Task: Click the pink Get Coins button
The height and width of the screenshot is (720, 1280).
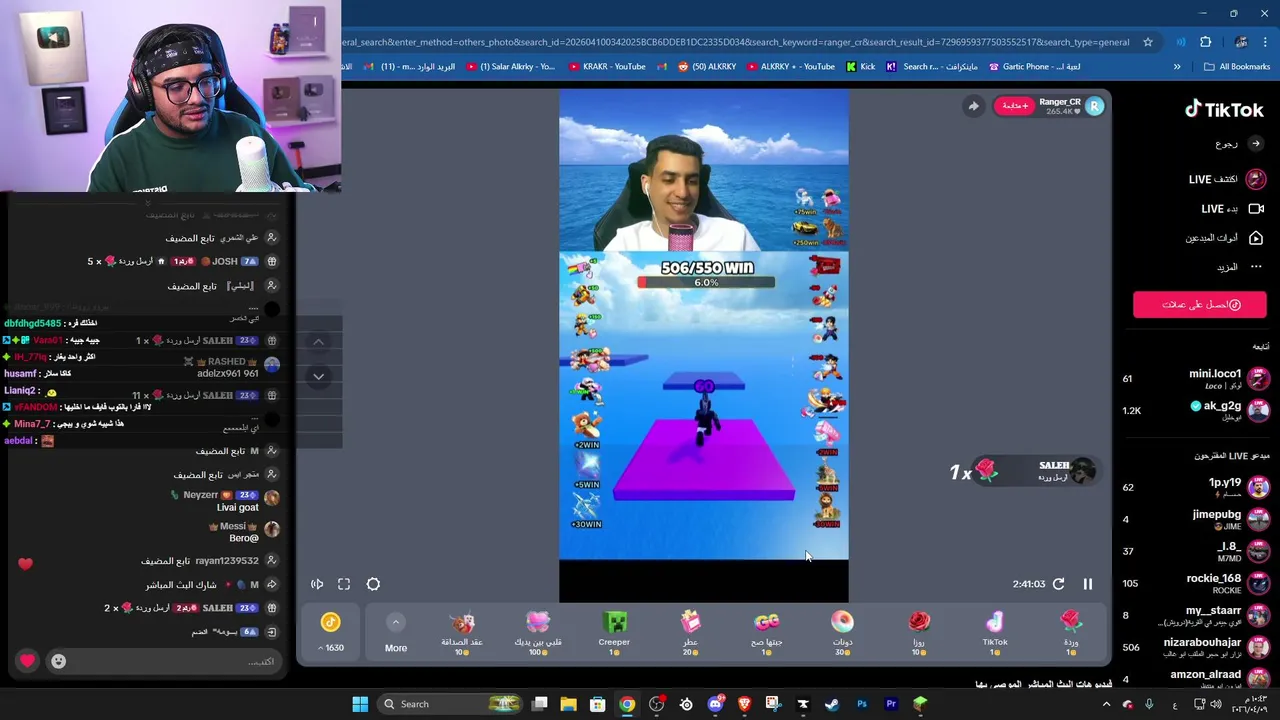Action: 1199,305
